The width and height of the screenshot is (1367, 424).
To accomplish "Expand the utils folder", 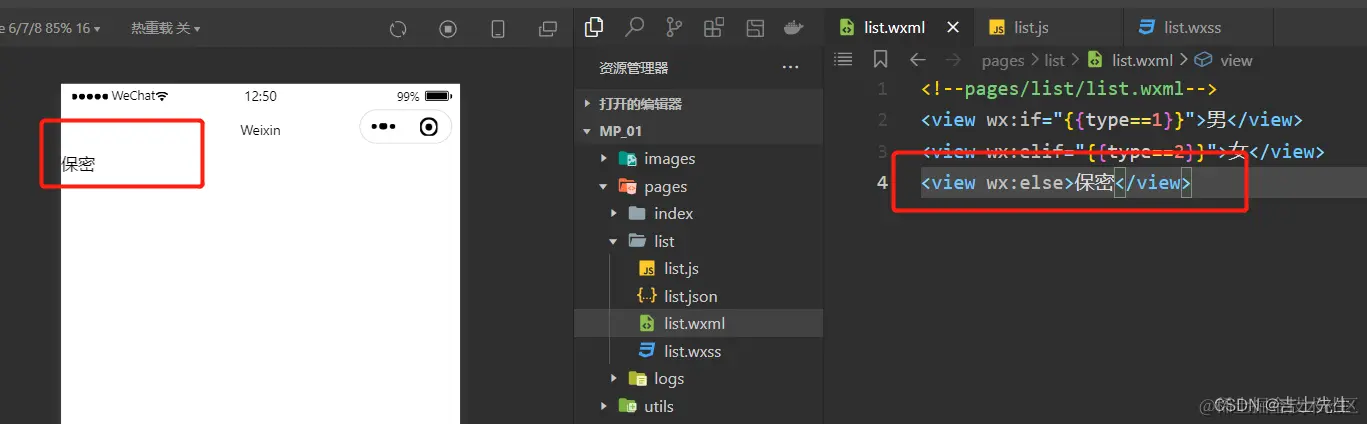I will [698, 406].
